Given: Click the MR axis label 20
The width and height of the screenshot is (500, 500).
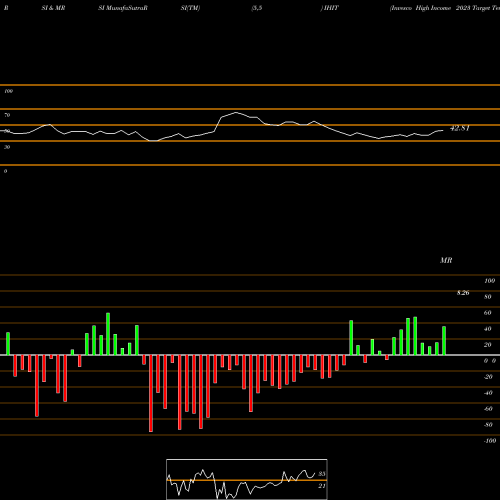Looking at the screenshot, I should pyautogui.click(x=488, y=345).
